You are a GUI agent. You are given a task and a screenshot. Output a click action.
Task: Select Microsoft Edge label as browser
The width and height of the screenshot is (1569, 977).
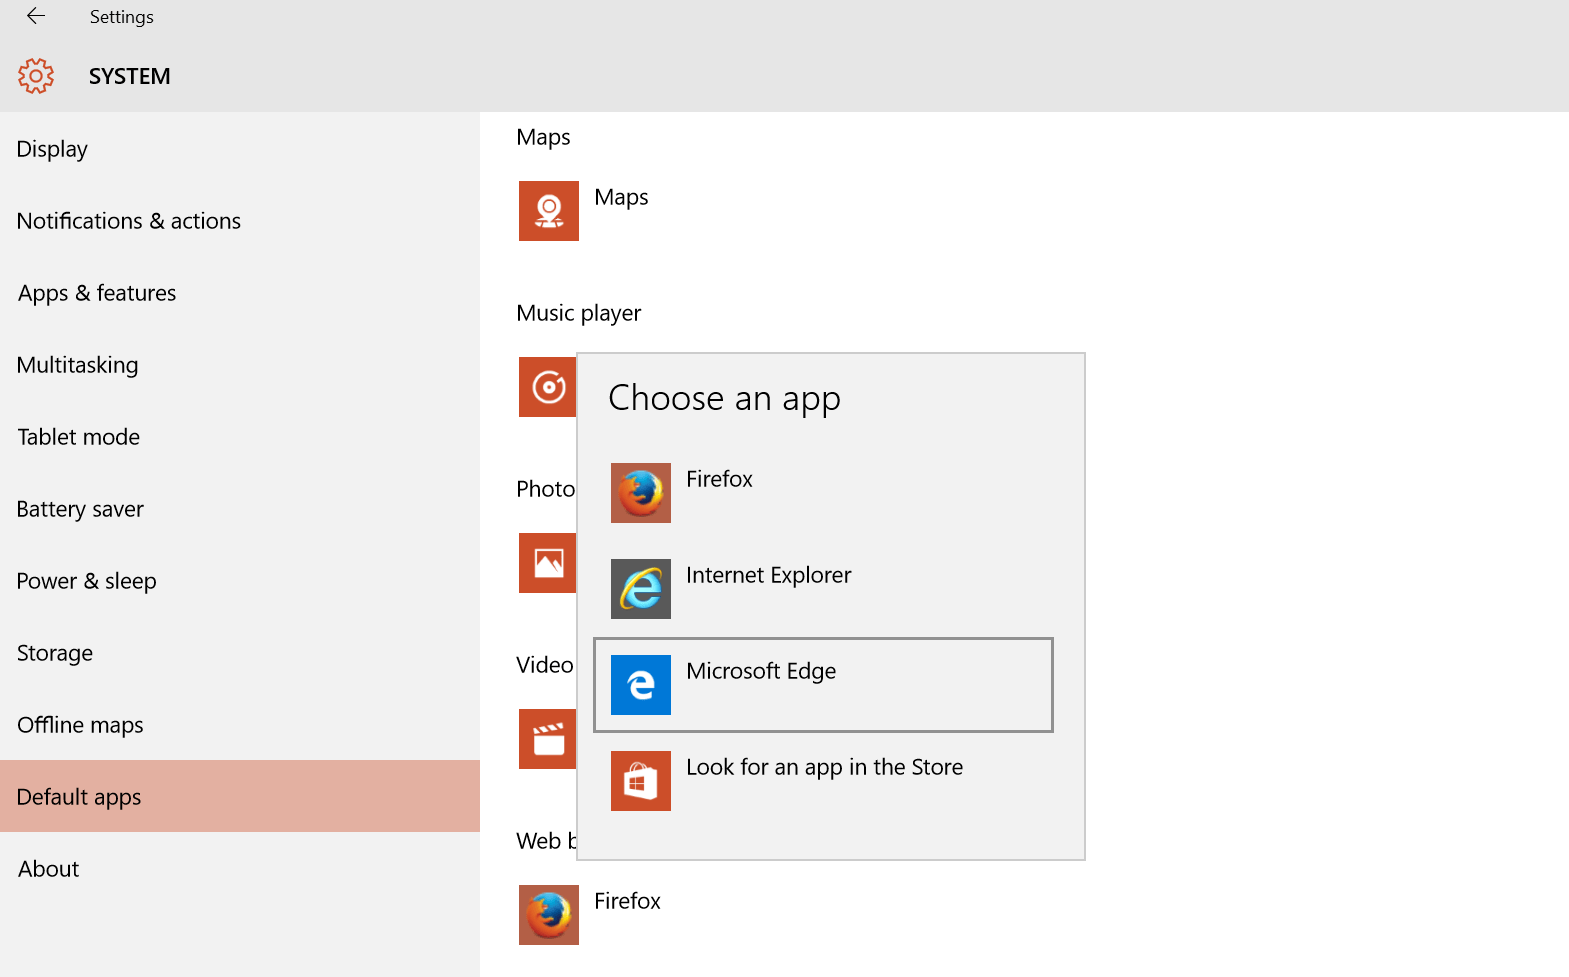[761, 672]
